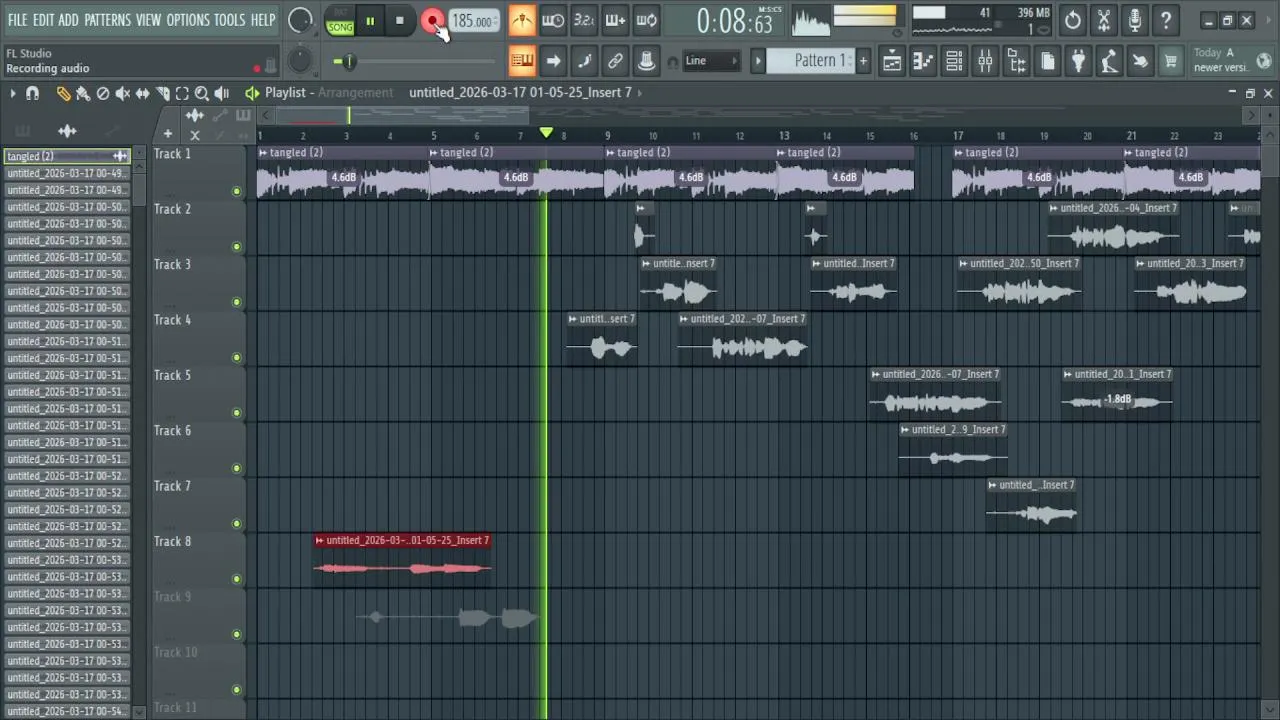Add new pattern with plus button
This screenshot has height=720, width=1280.
[863, 61]
